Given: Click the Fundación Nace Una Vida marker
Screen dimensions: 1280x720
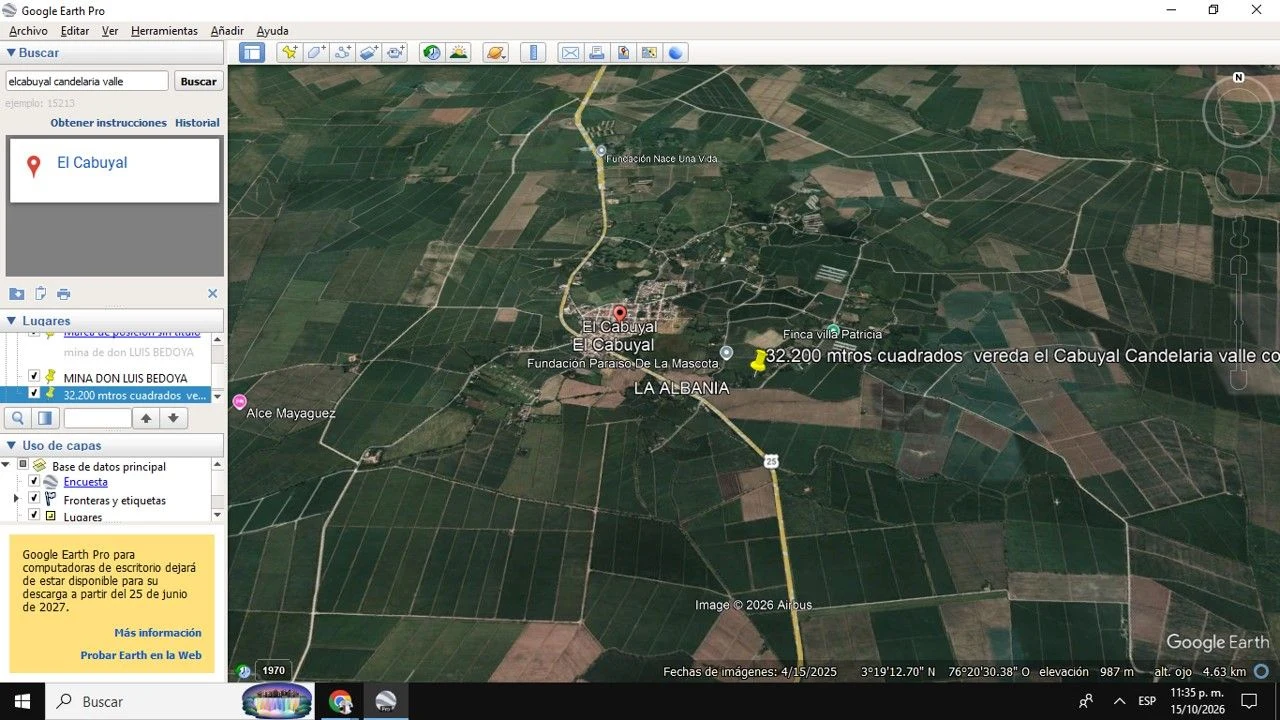Looking at the screenshot, I should click(x=601, y=151).
